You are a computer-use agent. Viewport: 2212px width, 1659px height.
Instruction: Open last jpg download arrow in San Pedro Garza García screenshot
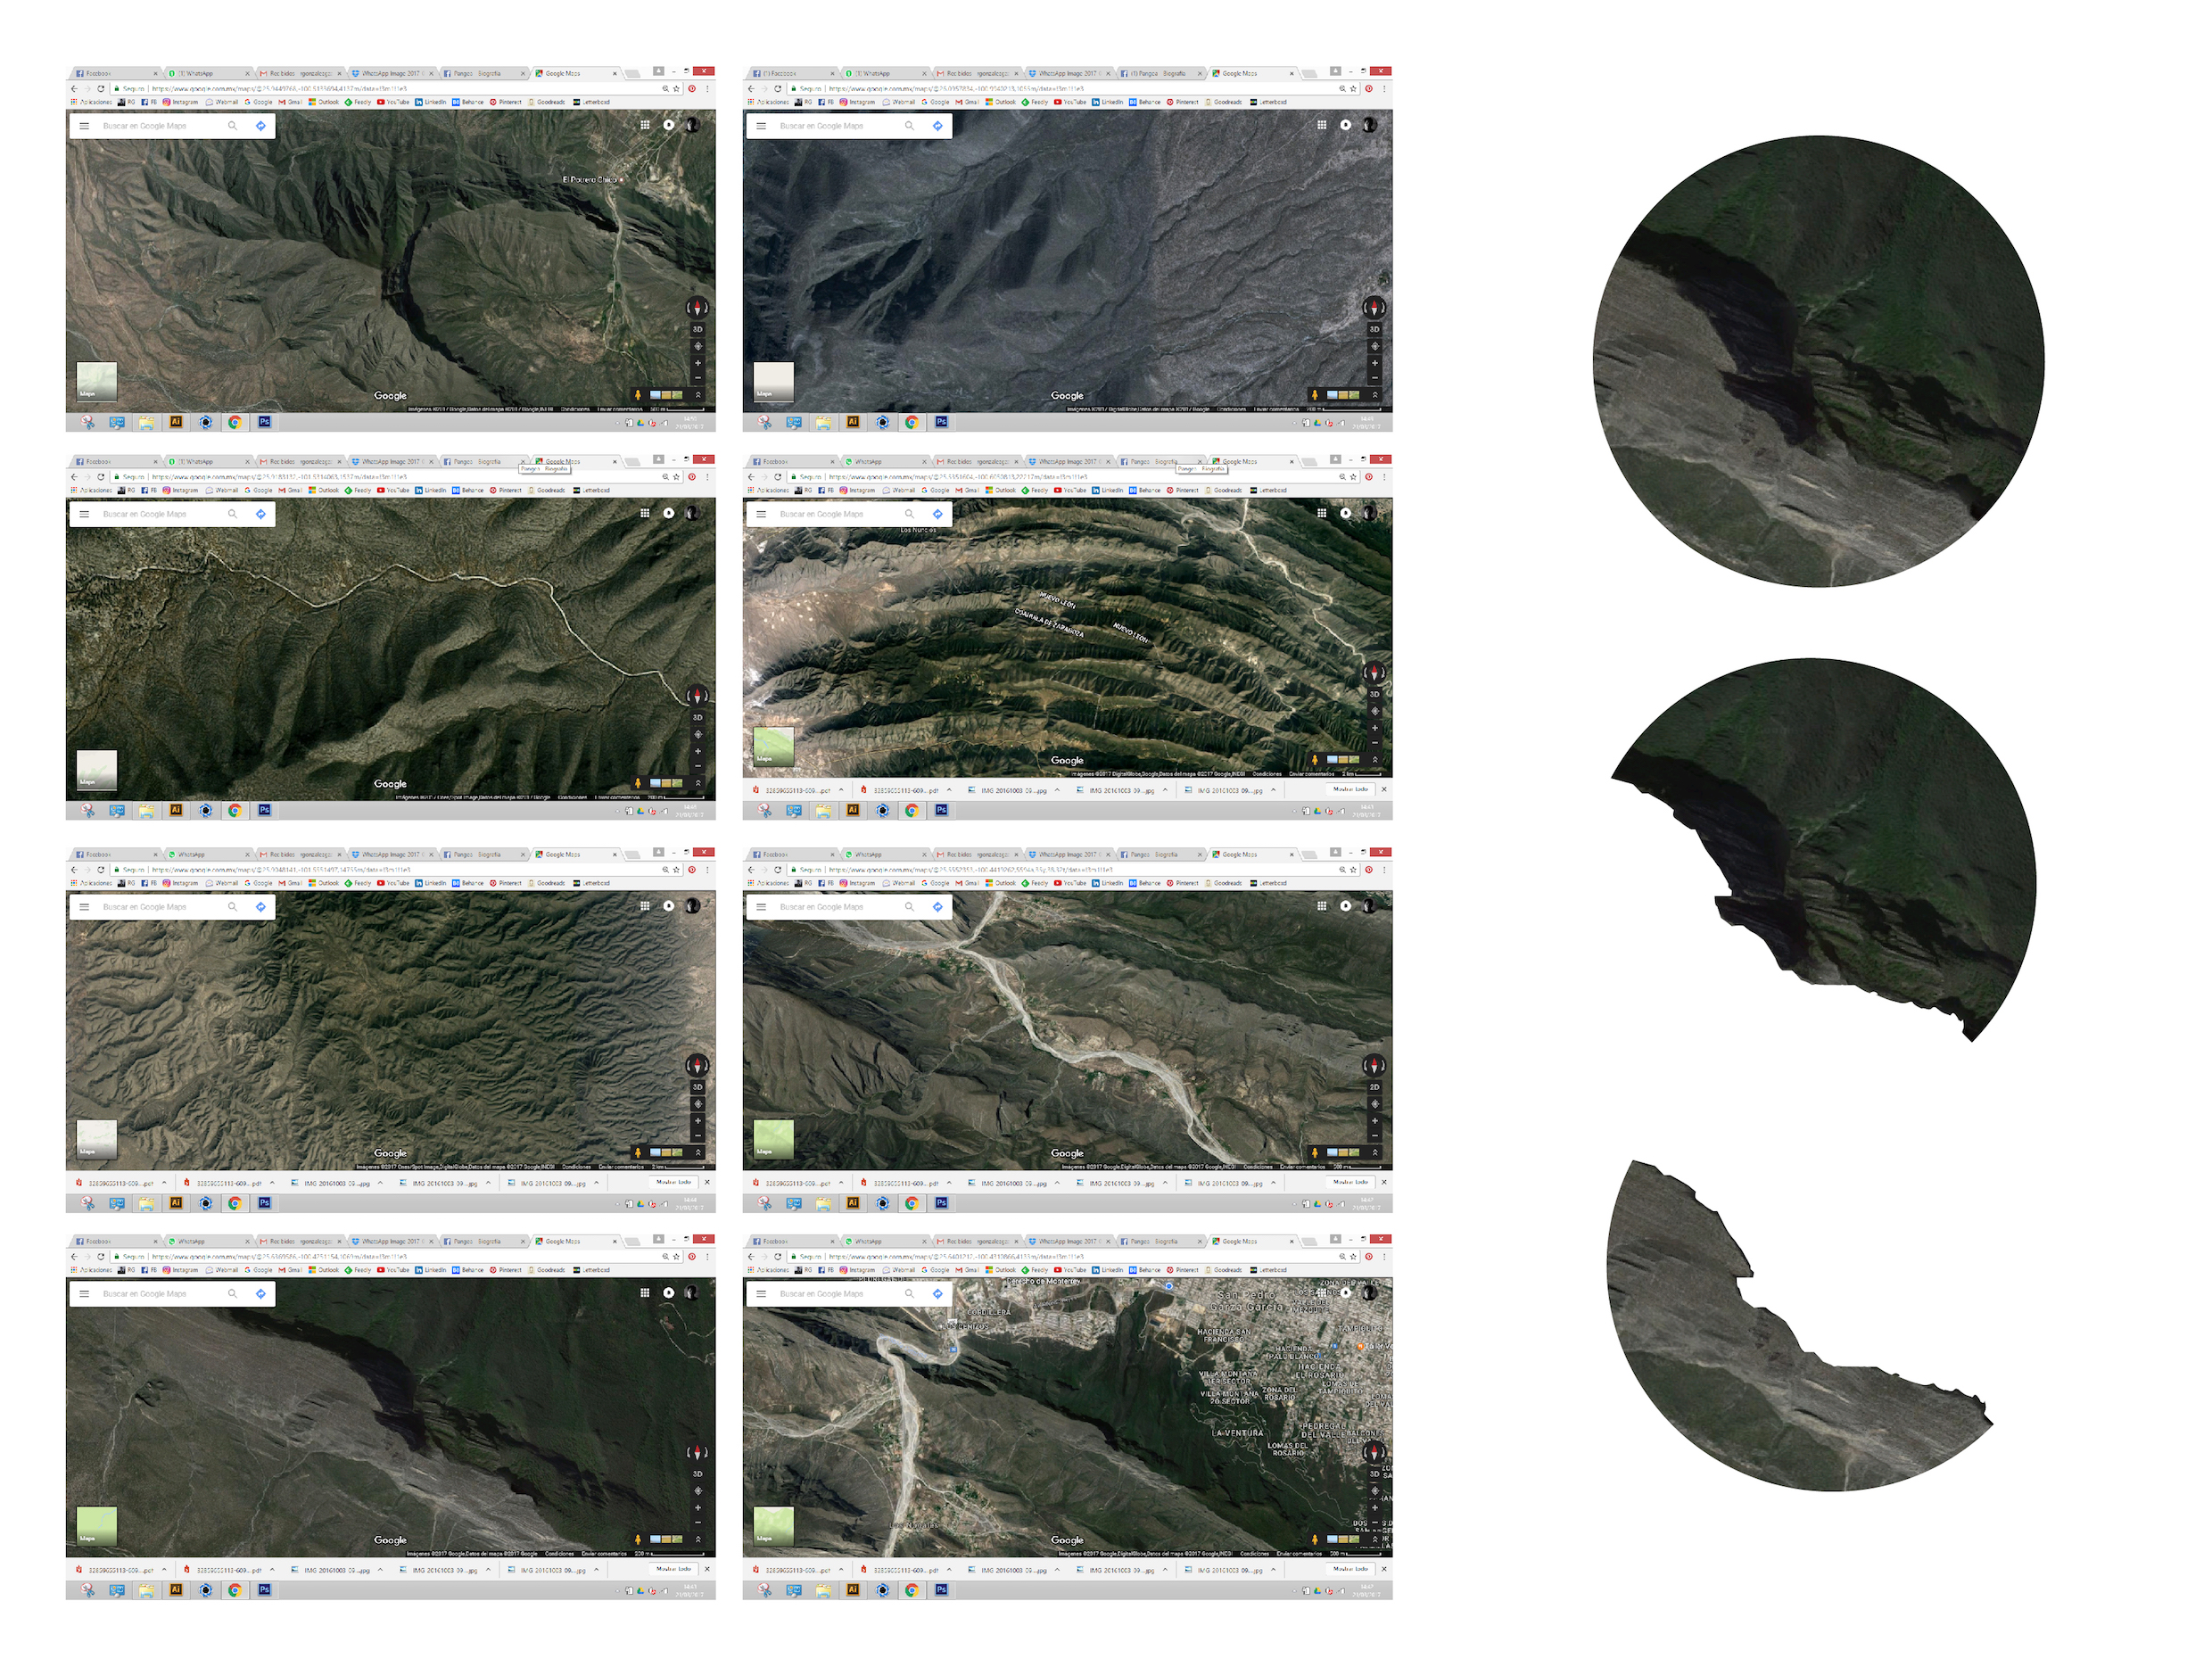point(1273,1570)
